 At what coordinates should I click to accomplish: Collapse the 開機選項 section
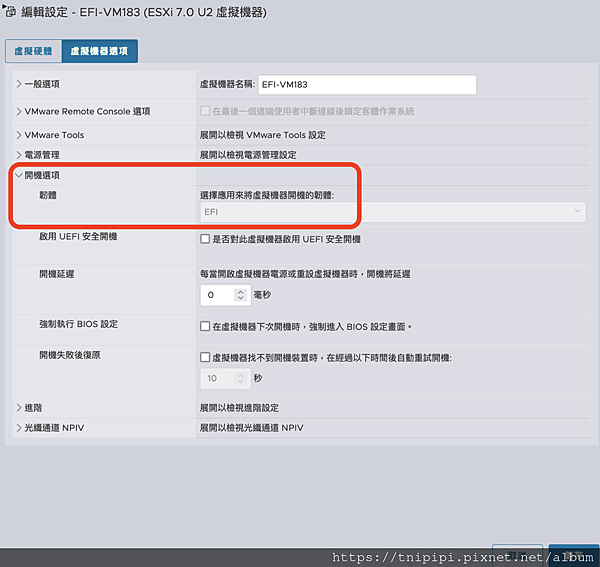coord(18,175)
